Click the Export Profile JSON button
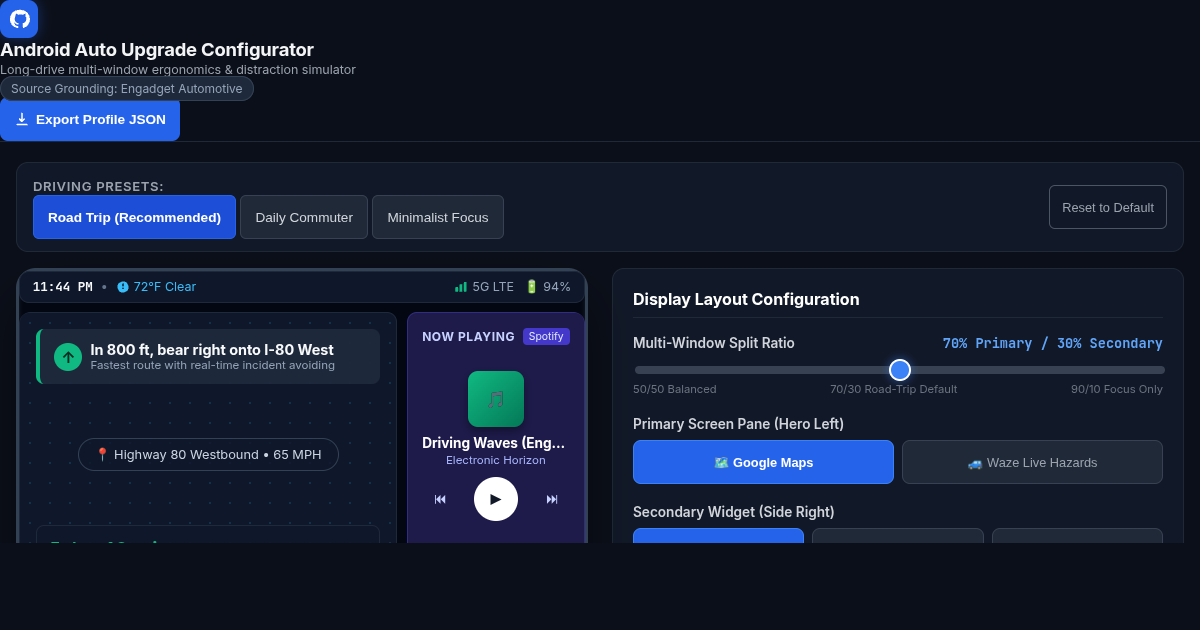The width and height of the screenshot is (1200, 630). pyautogui.click(x=90, y=119)
